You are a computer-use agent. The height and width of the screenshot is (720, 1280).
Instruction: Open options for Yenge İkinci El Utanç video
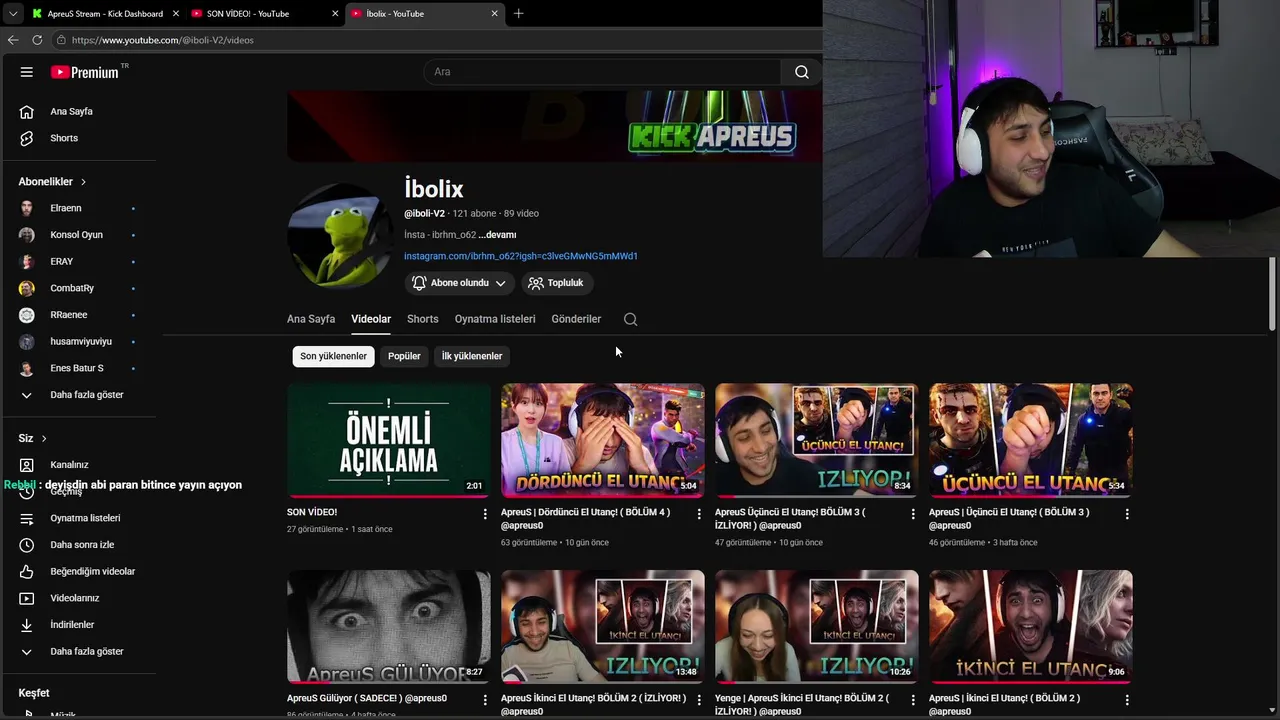coord(913,700)
